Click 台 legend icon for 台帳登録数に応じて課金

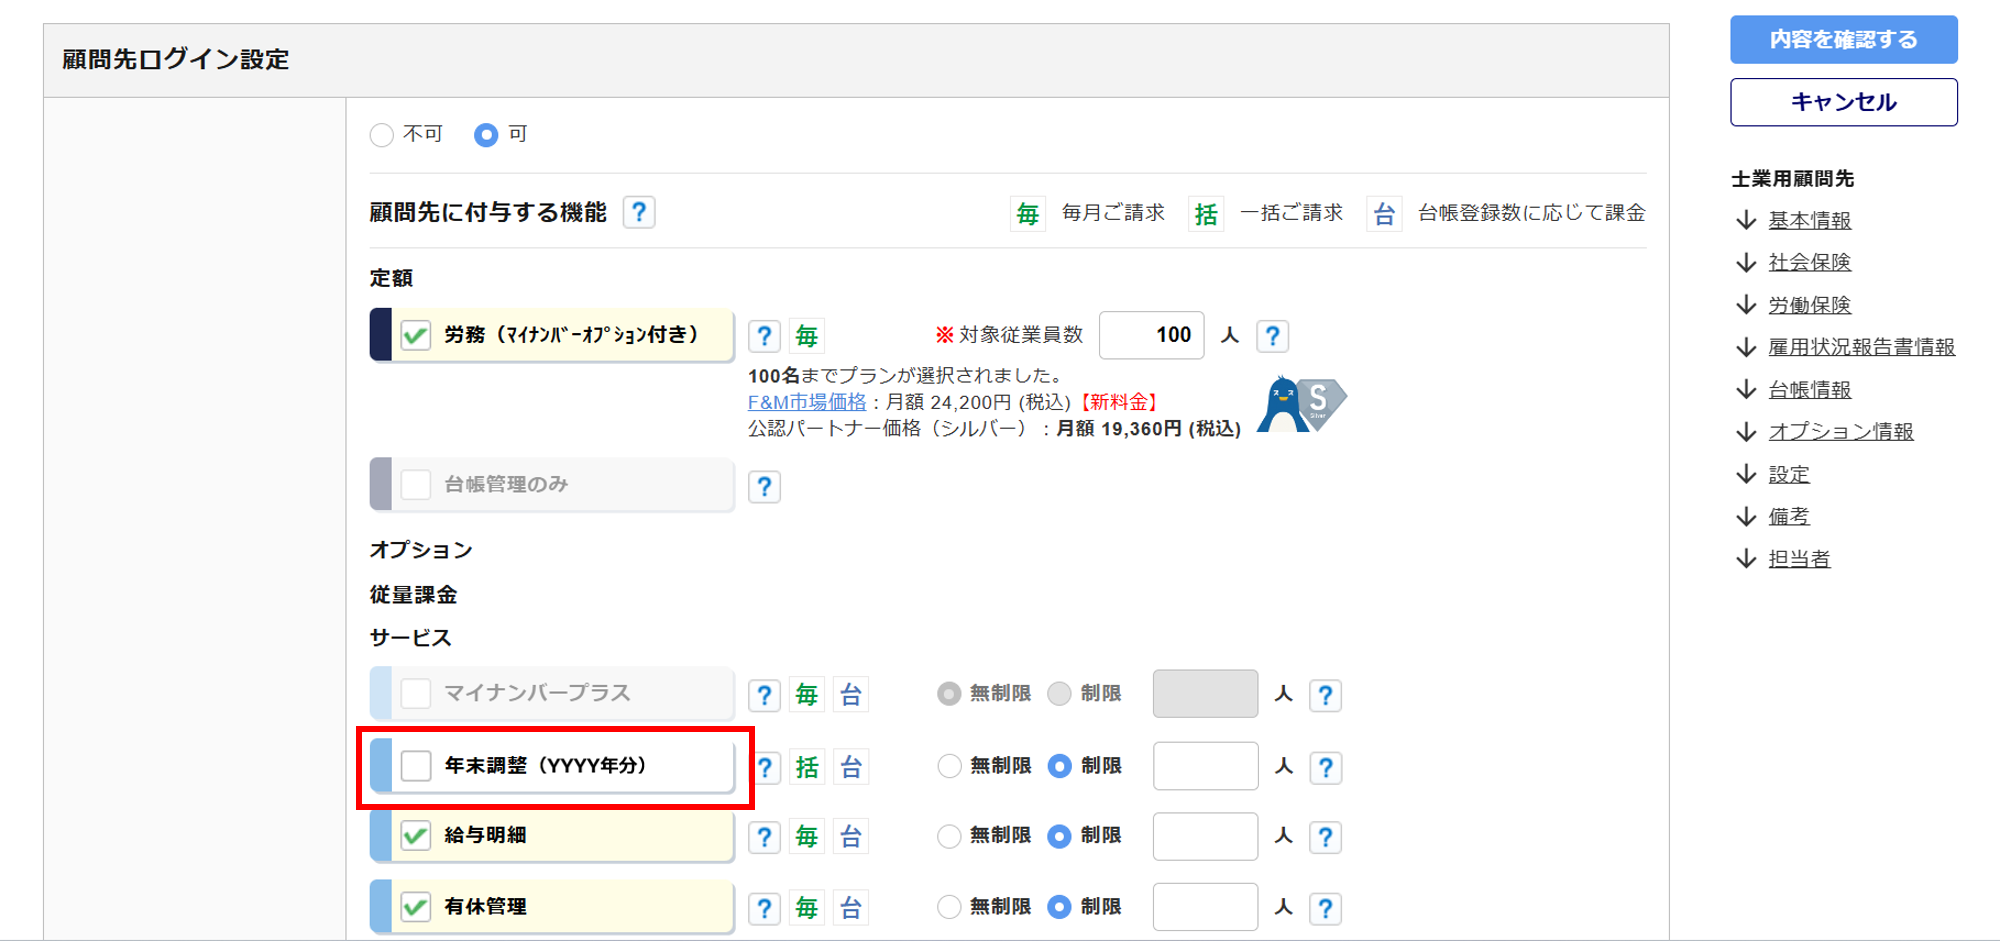pos(1384,213)
